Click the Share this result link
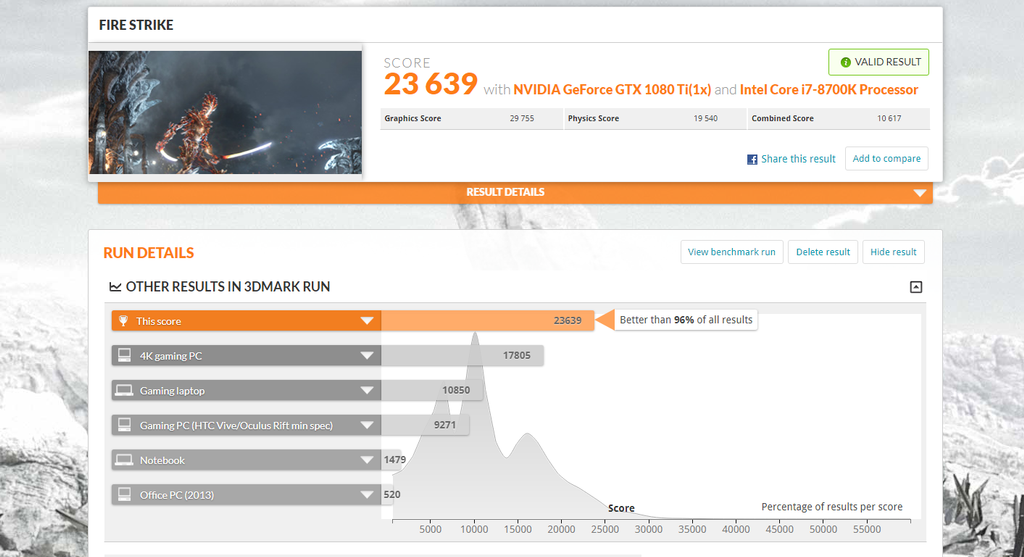Image resolution: width=1024 pixels, height=557 pixels. [x=798, y=159]
